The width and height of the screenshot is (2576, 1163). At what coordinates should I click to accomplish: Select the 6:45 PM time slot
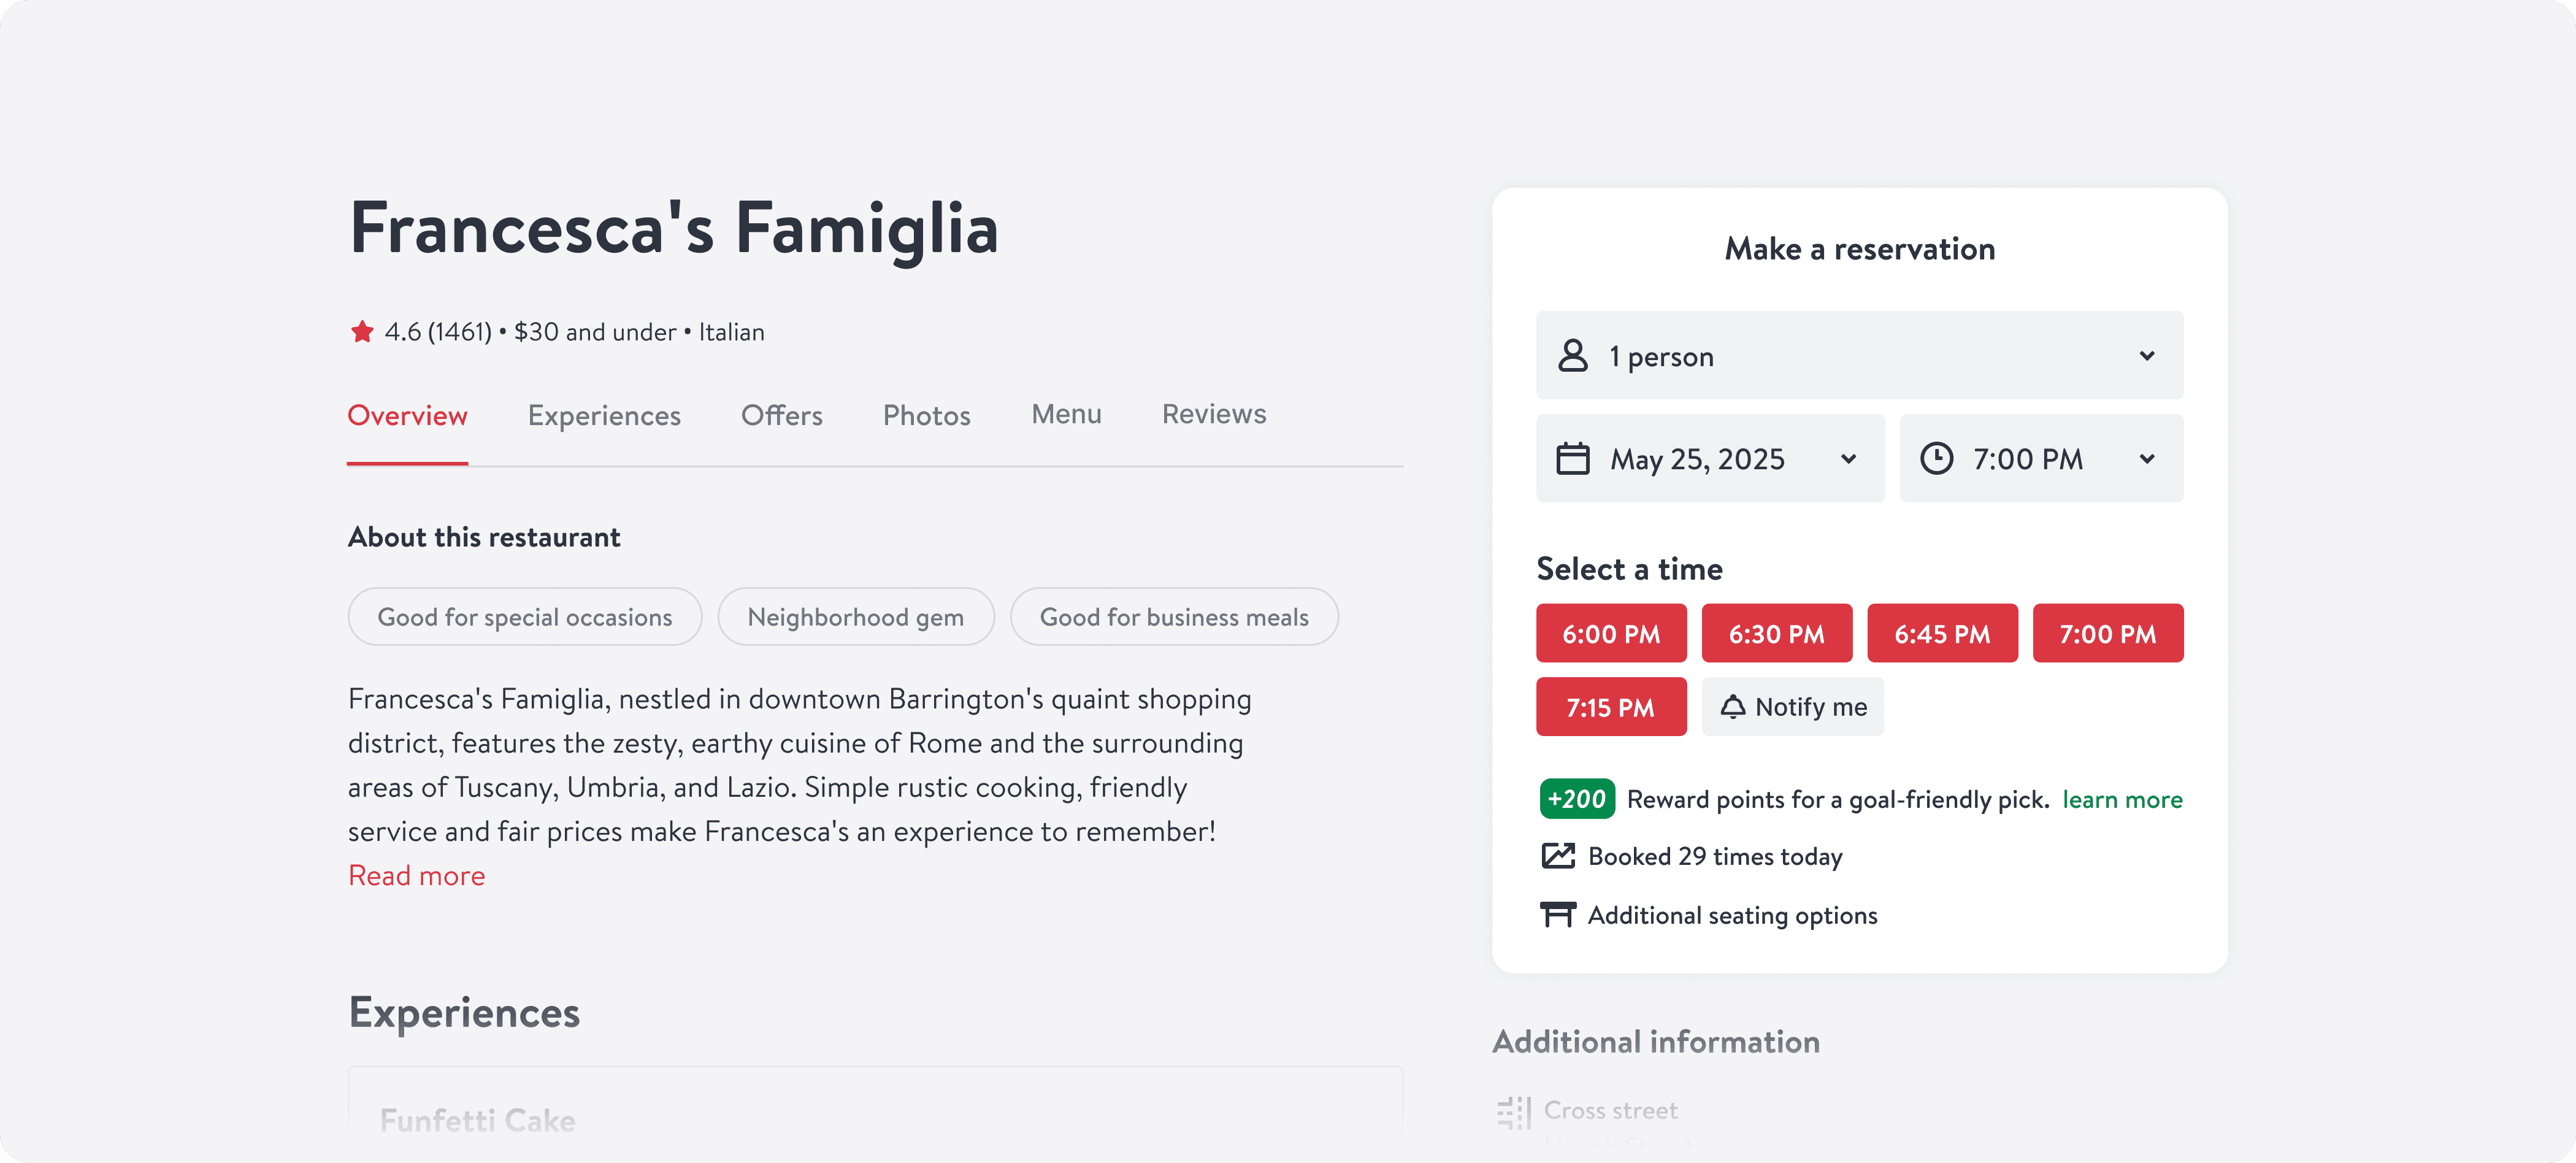point(1942,633)
